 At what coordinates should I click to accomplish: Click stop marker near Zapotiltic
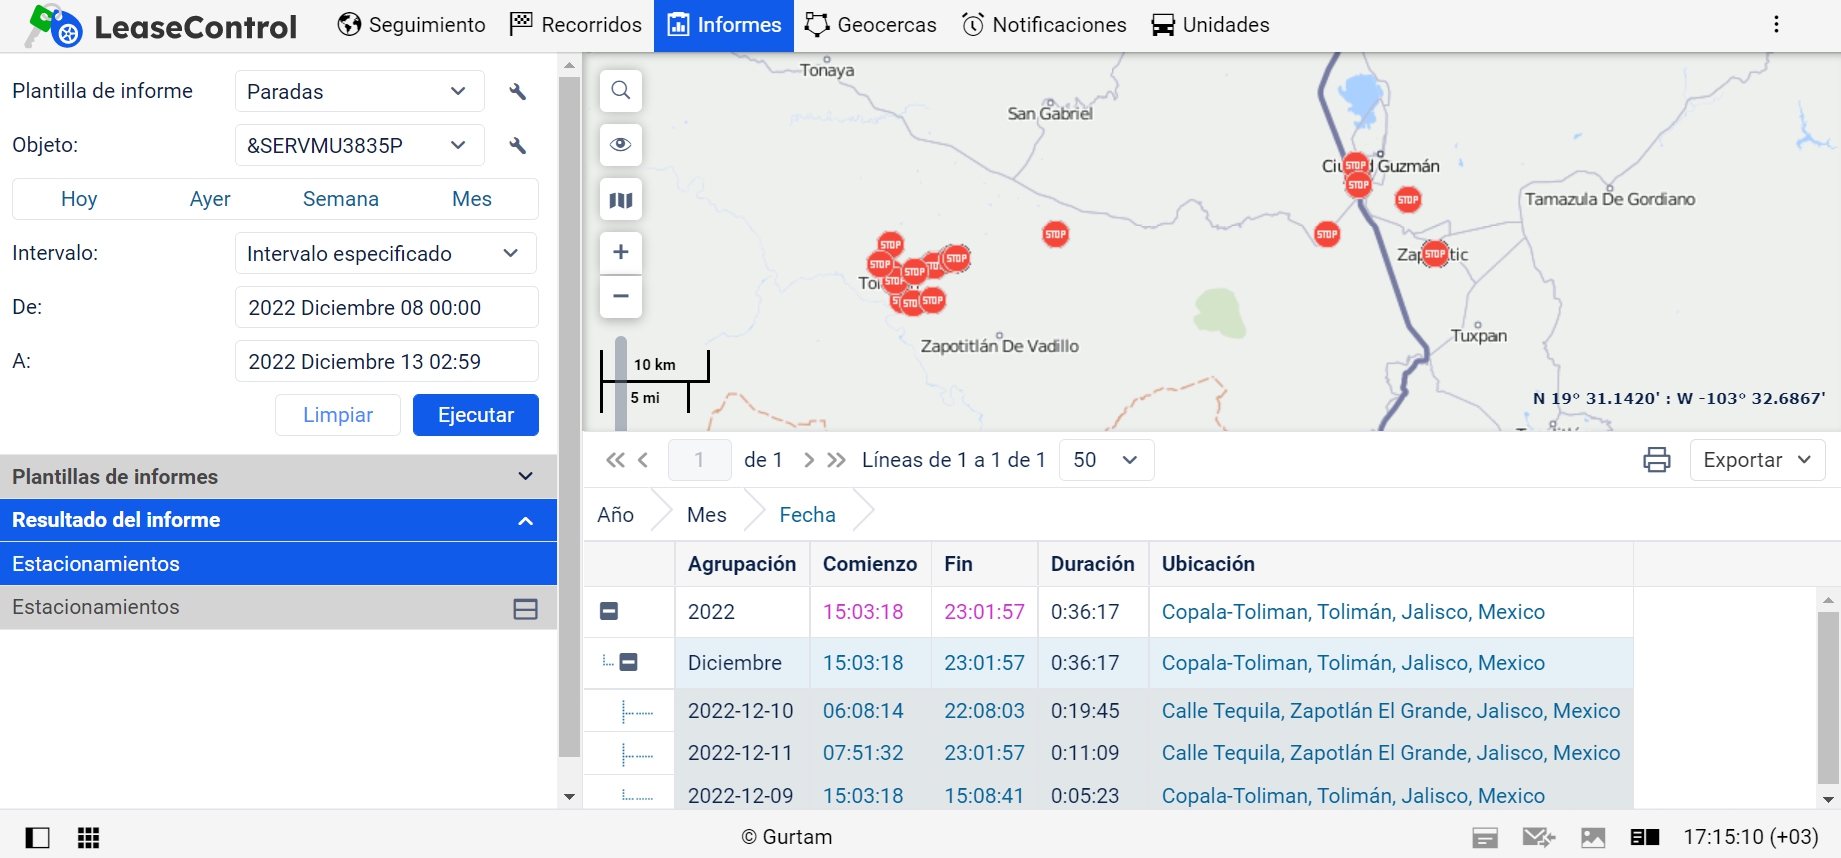click(1435, 254)
